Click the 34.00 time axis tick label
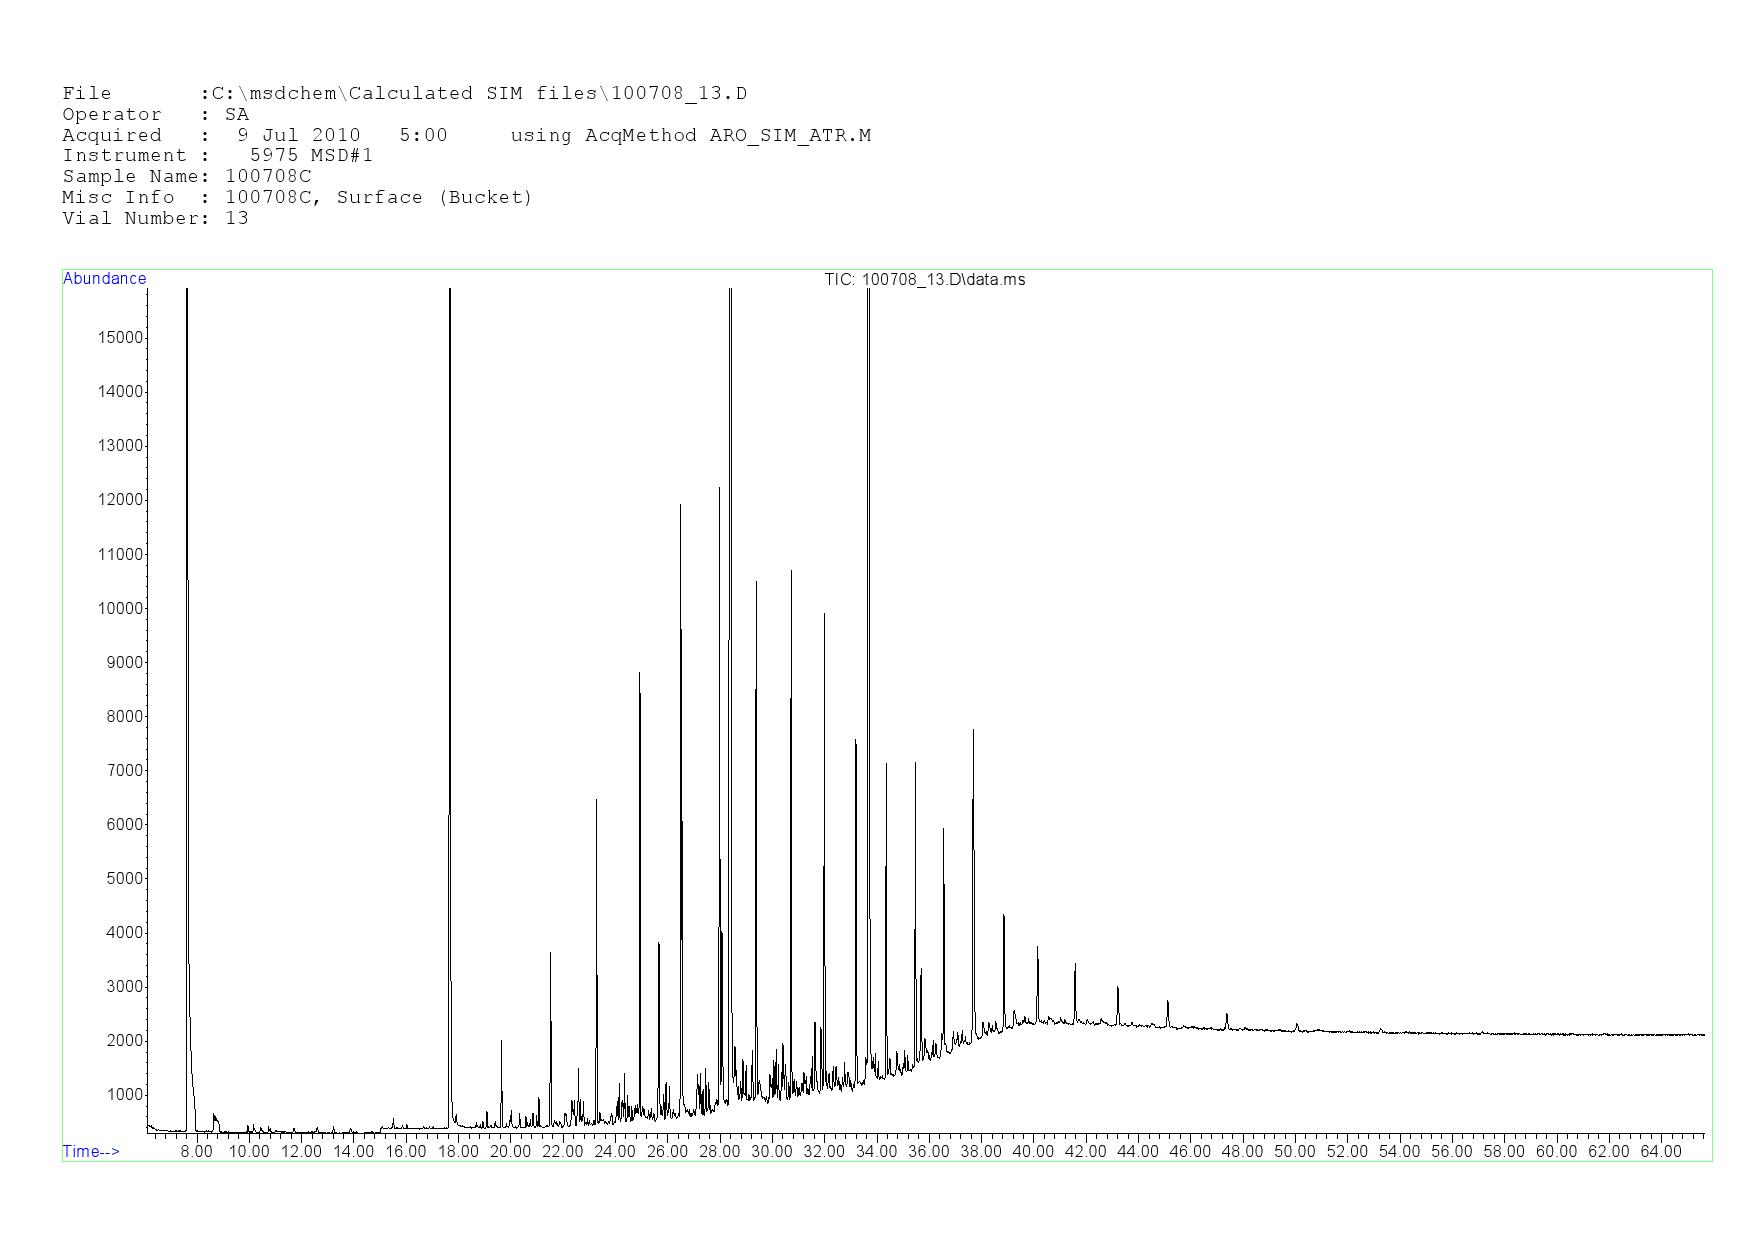This screenshot has width=1754, height=1240. coord(876,1152)
